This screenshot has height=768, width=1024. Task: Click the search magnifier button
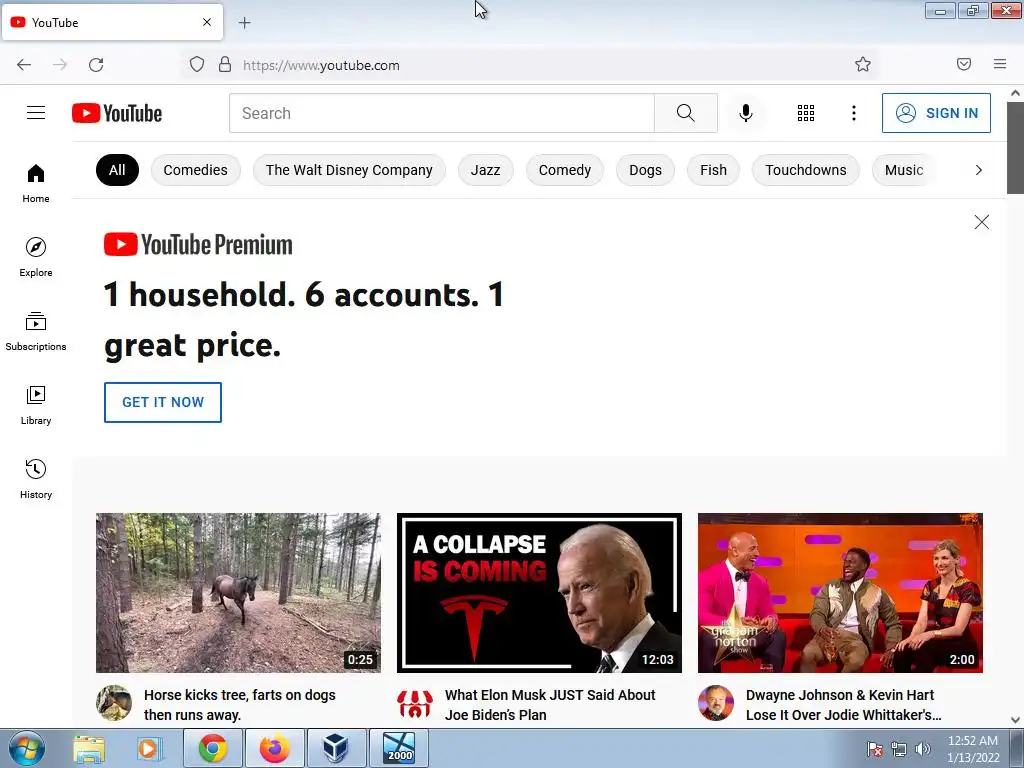(x=686, y=113)
